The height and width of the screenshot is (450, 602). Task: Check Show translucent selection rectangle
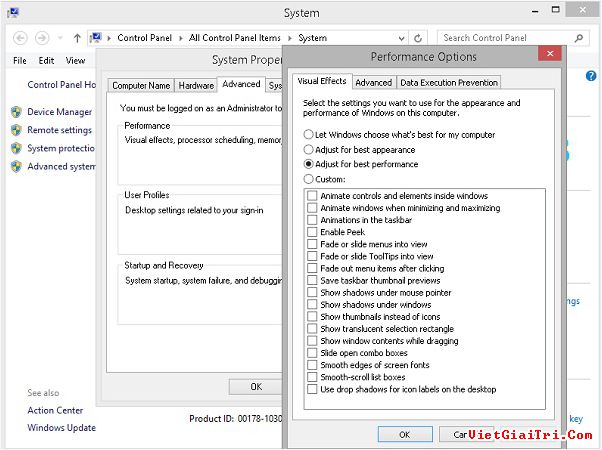[x=312, y=329]
